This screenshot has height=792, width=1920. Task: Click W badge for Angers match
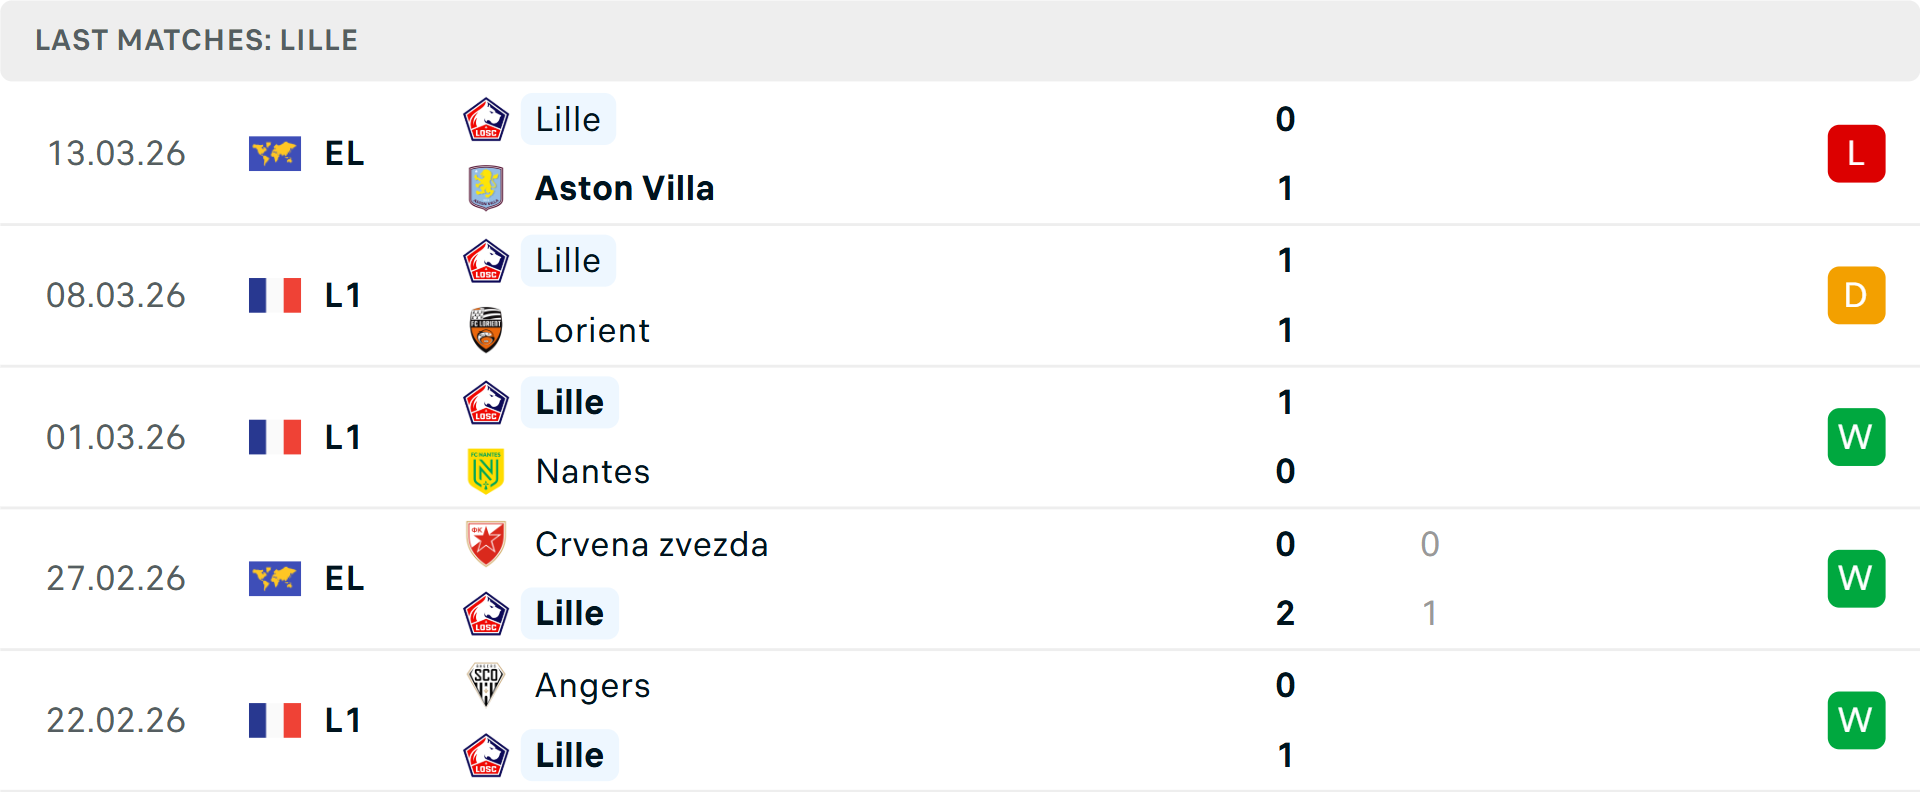(x=1856, y=720)
